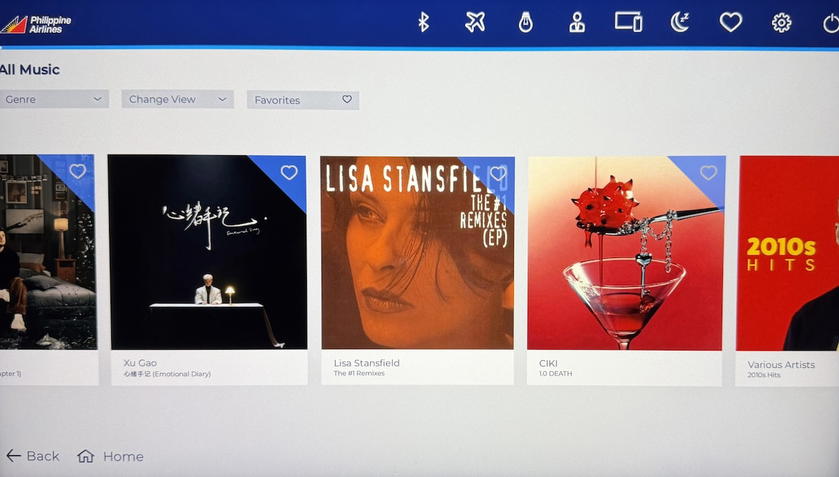Open Bluetooth settings icon
Screen dimensions: 839x477
click(x=423, y=22)
